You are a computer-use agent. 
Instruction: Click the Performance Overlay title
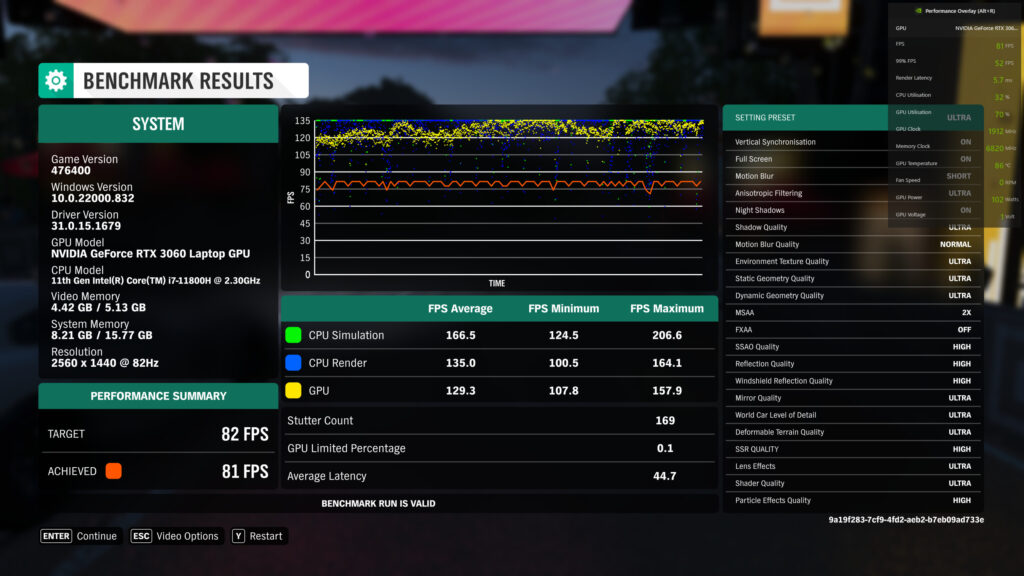coord(960,11)
